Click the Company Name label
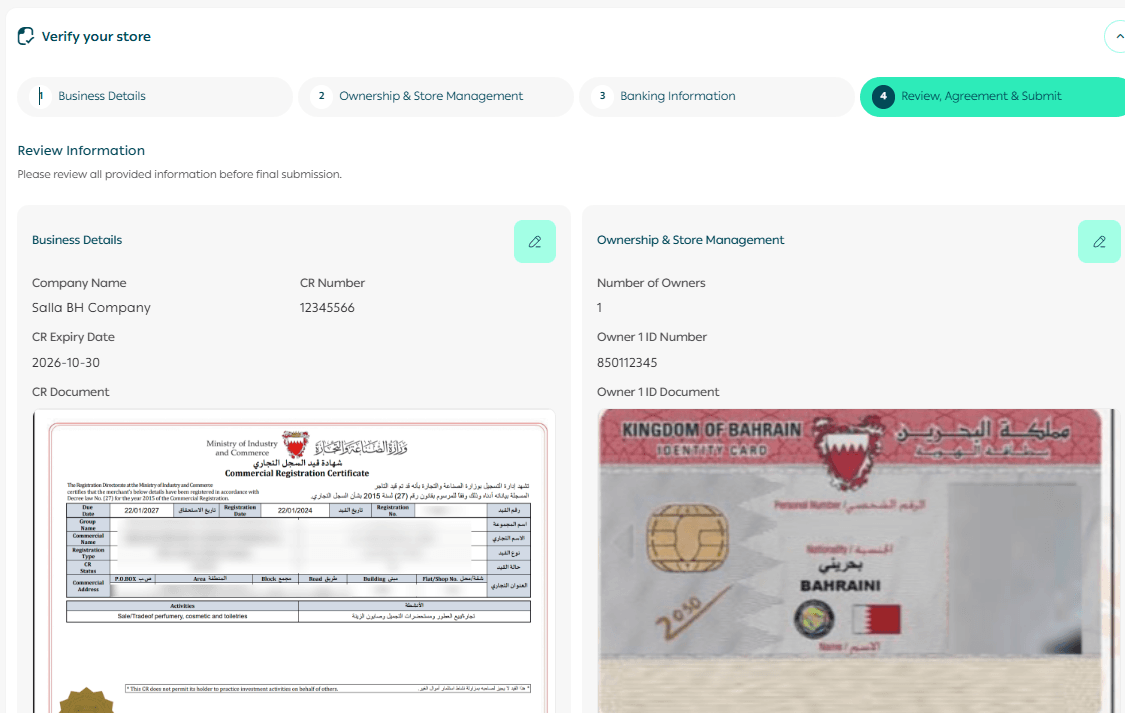 click(79, 283)
